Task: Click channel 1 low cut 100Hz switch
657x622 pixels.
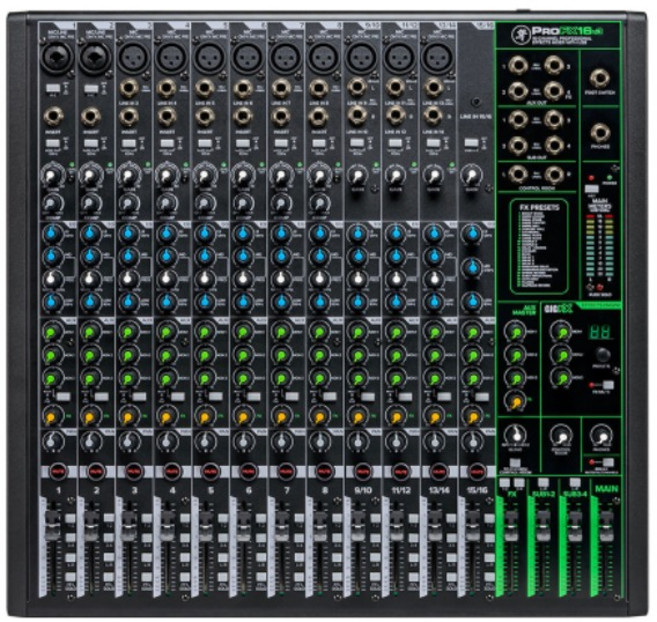Action: pyautogui.click(x=52, y=143)
